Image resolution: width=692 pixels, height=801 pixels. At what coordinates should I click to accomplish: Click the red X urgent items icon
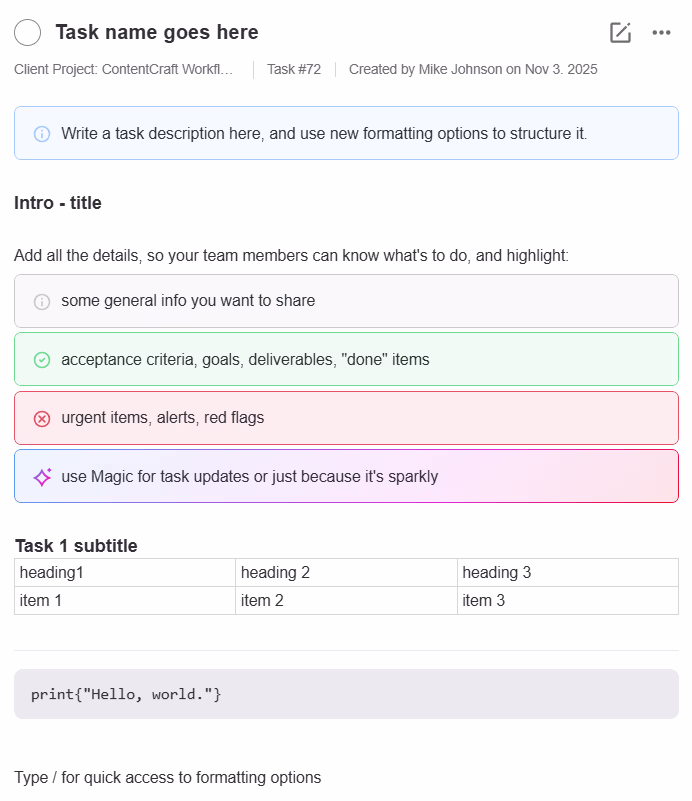[x=41, y=418]
